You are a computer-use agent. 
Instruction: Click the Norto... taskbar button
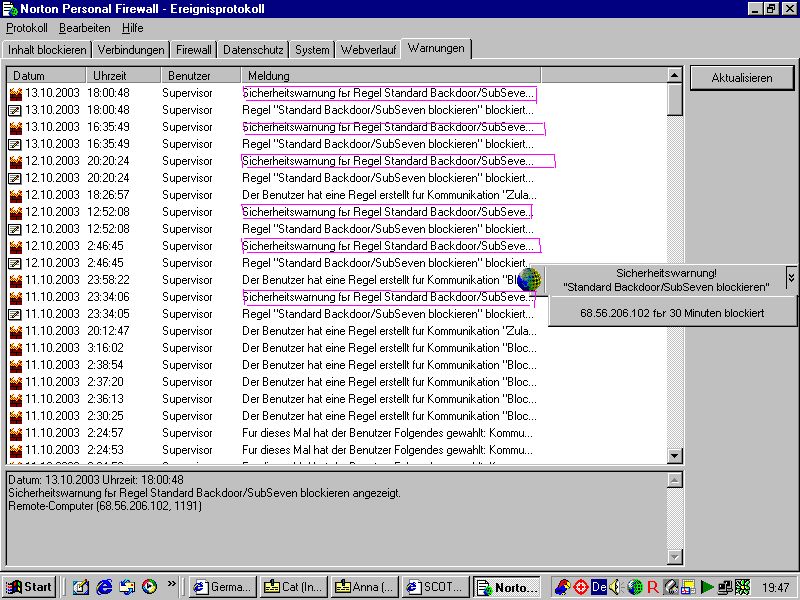click(507, 587)
